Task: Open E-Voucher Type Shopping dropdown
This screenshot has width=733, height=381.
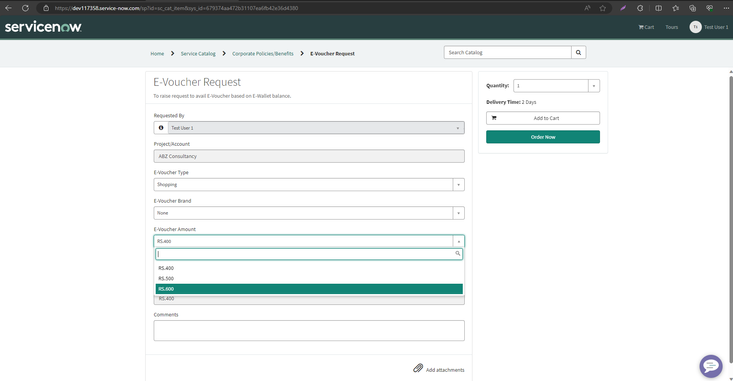Action: (309, 185)
